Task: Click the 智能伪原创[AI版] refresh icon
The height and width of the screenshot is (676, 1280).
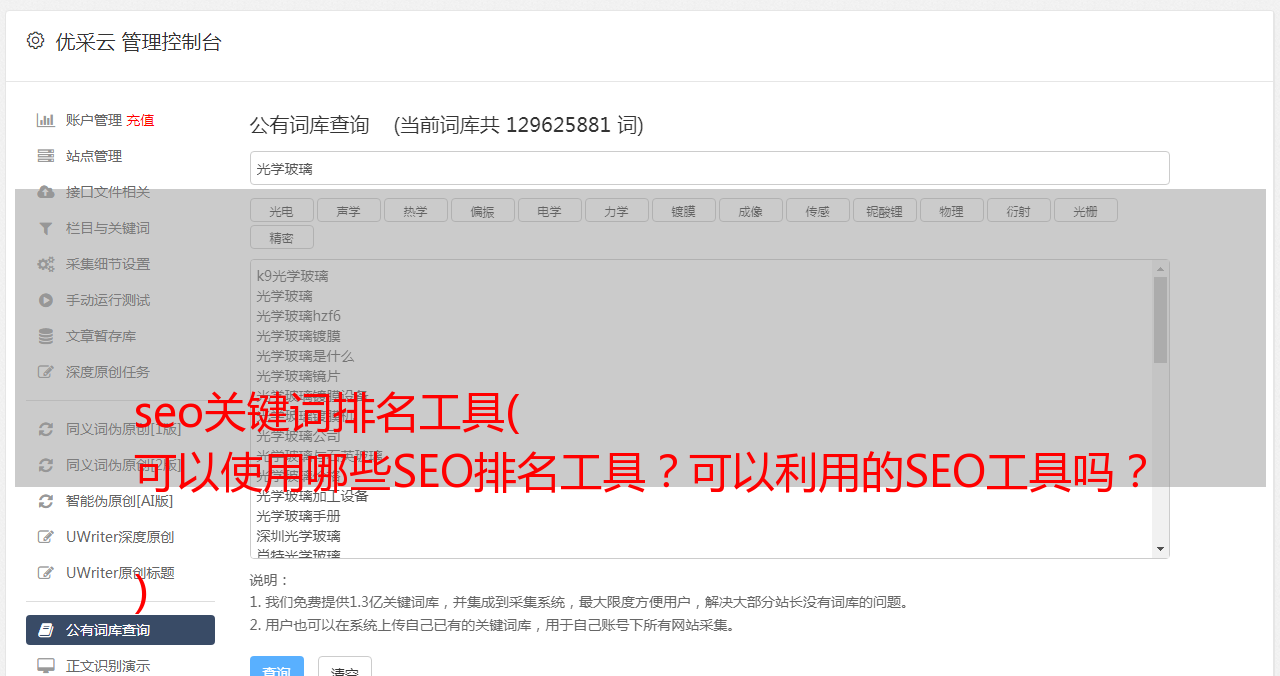Action: [46, 501]
